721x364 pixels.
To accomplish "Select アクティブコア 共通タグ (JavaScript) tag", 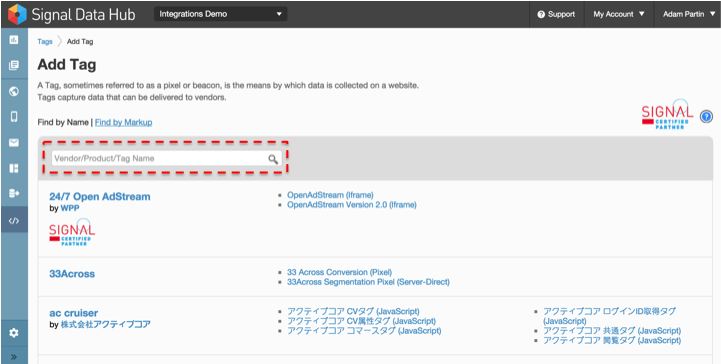I will 612,331.
